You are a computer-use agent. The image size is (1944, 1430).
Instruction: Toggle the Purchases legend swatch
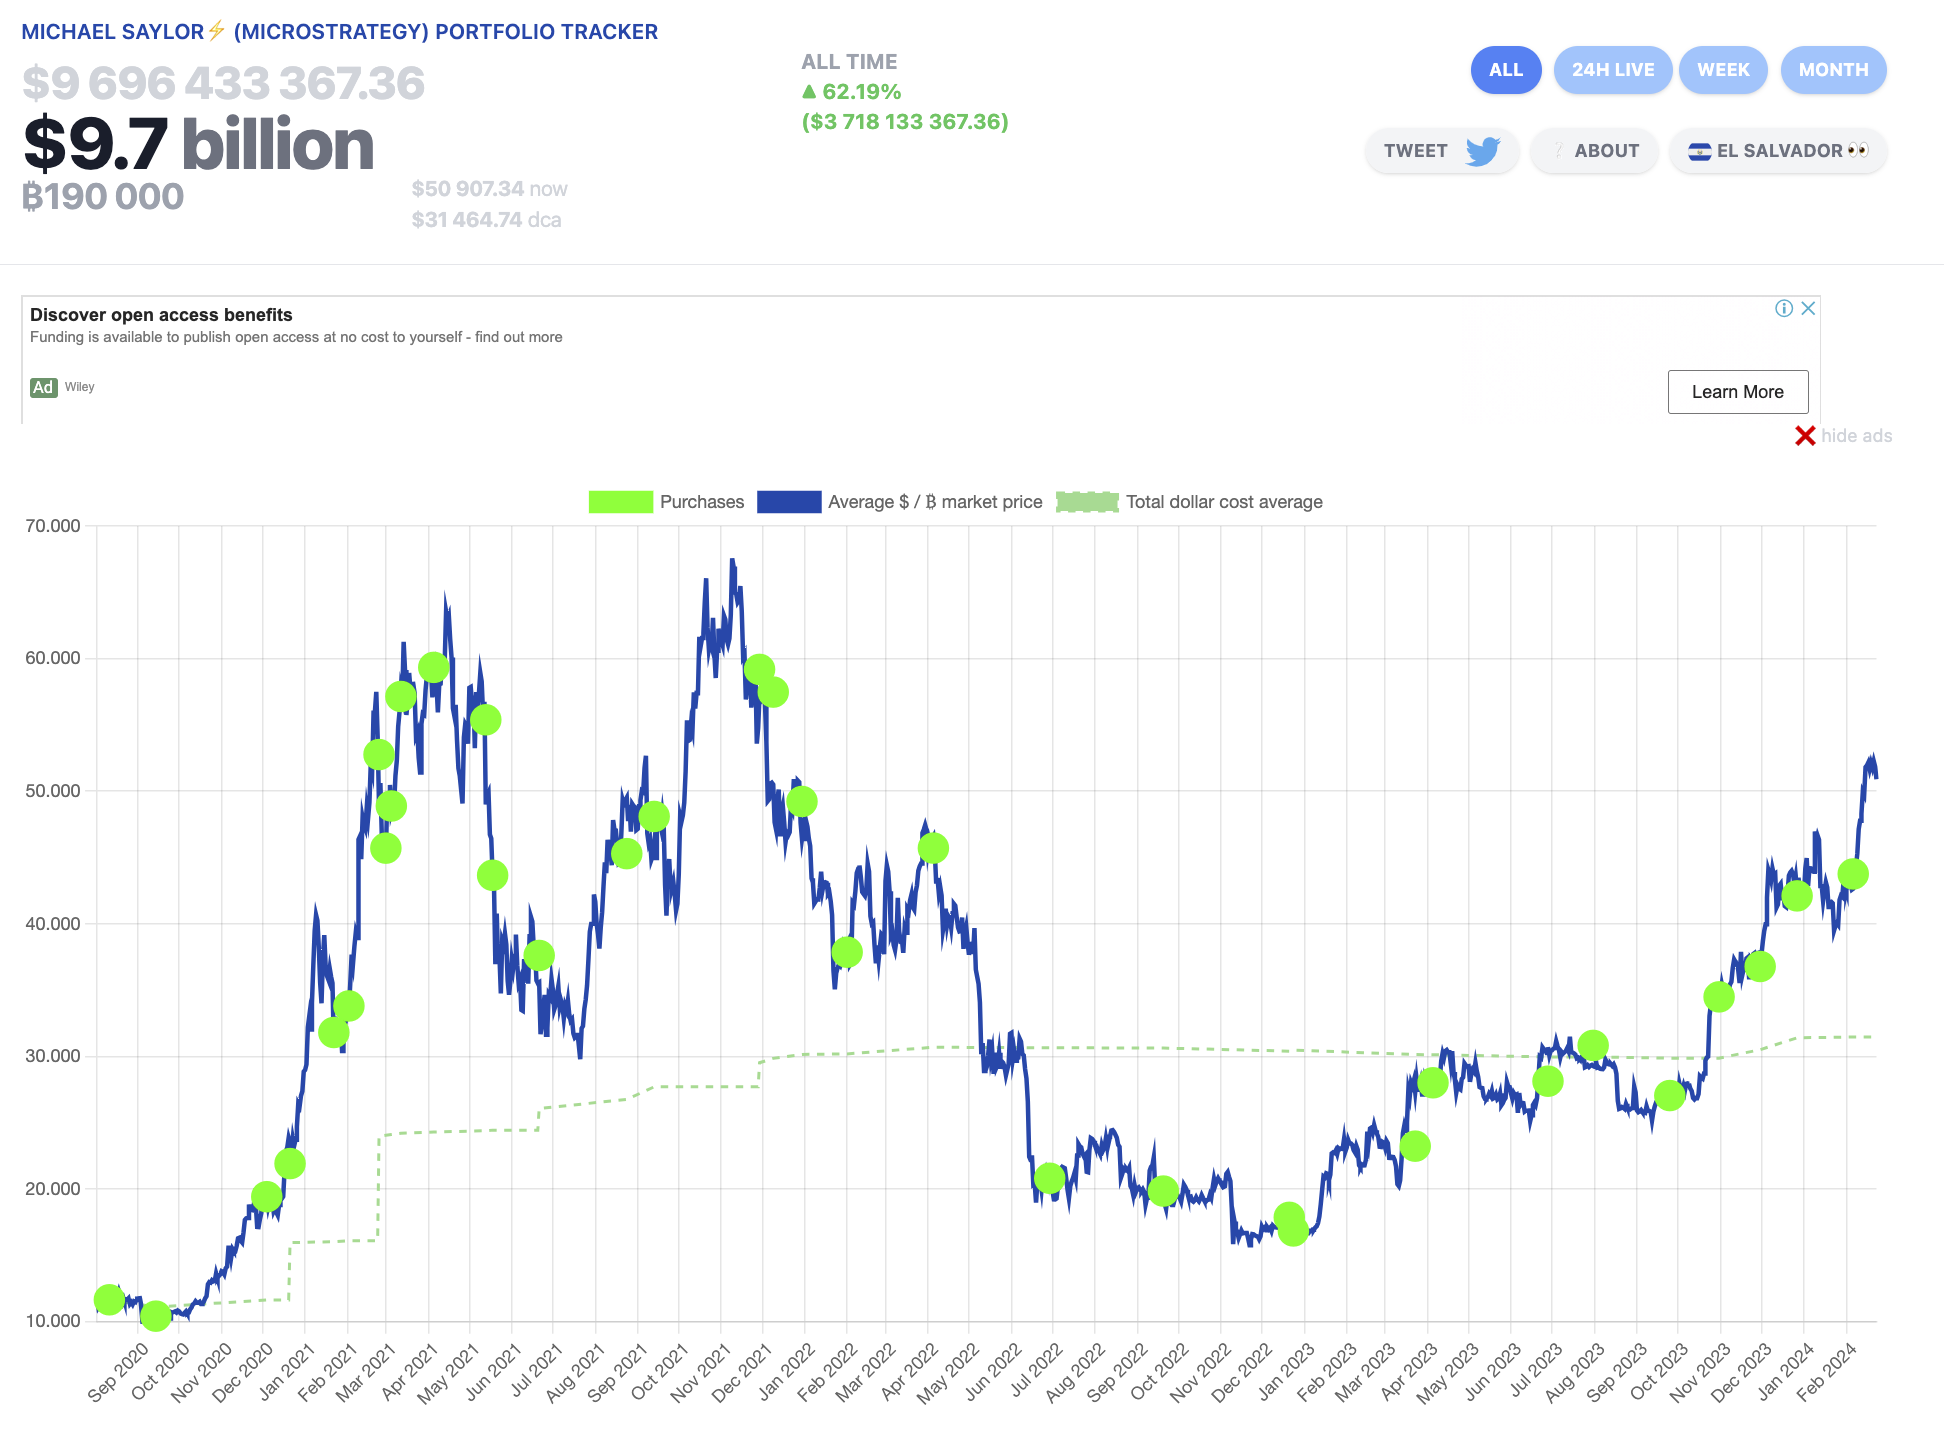pos(620,502)
